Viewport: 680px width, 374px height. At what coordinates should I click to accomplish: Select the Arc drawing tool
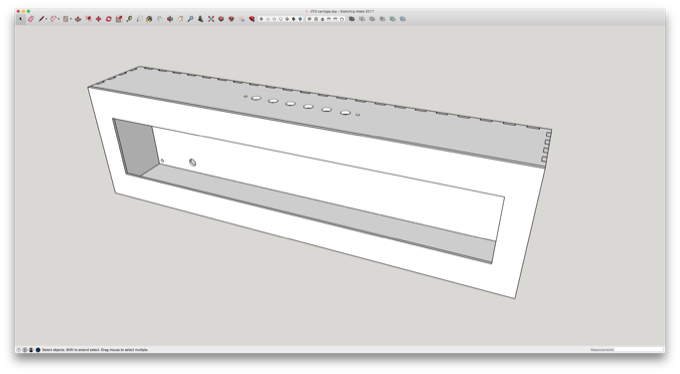[54, 19]
